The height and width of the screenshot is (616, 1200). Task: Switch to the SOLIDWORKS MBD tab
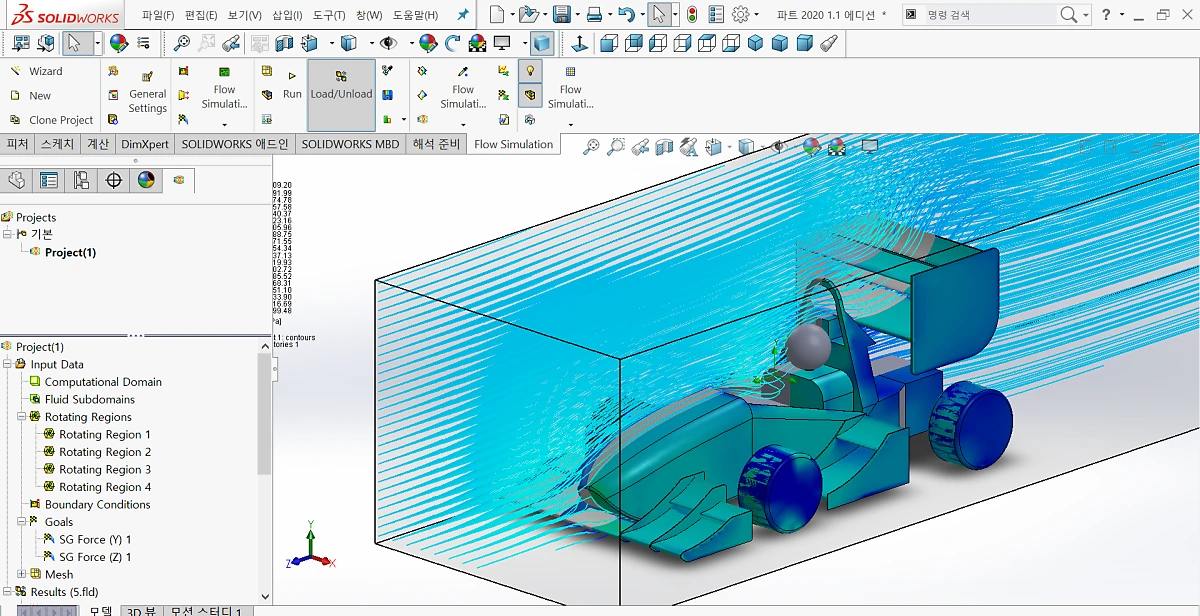(x=350, y=144)
